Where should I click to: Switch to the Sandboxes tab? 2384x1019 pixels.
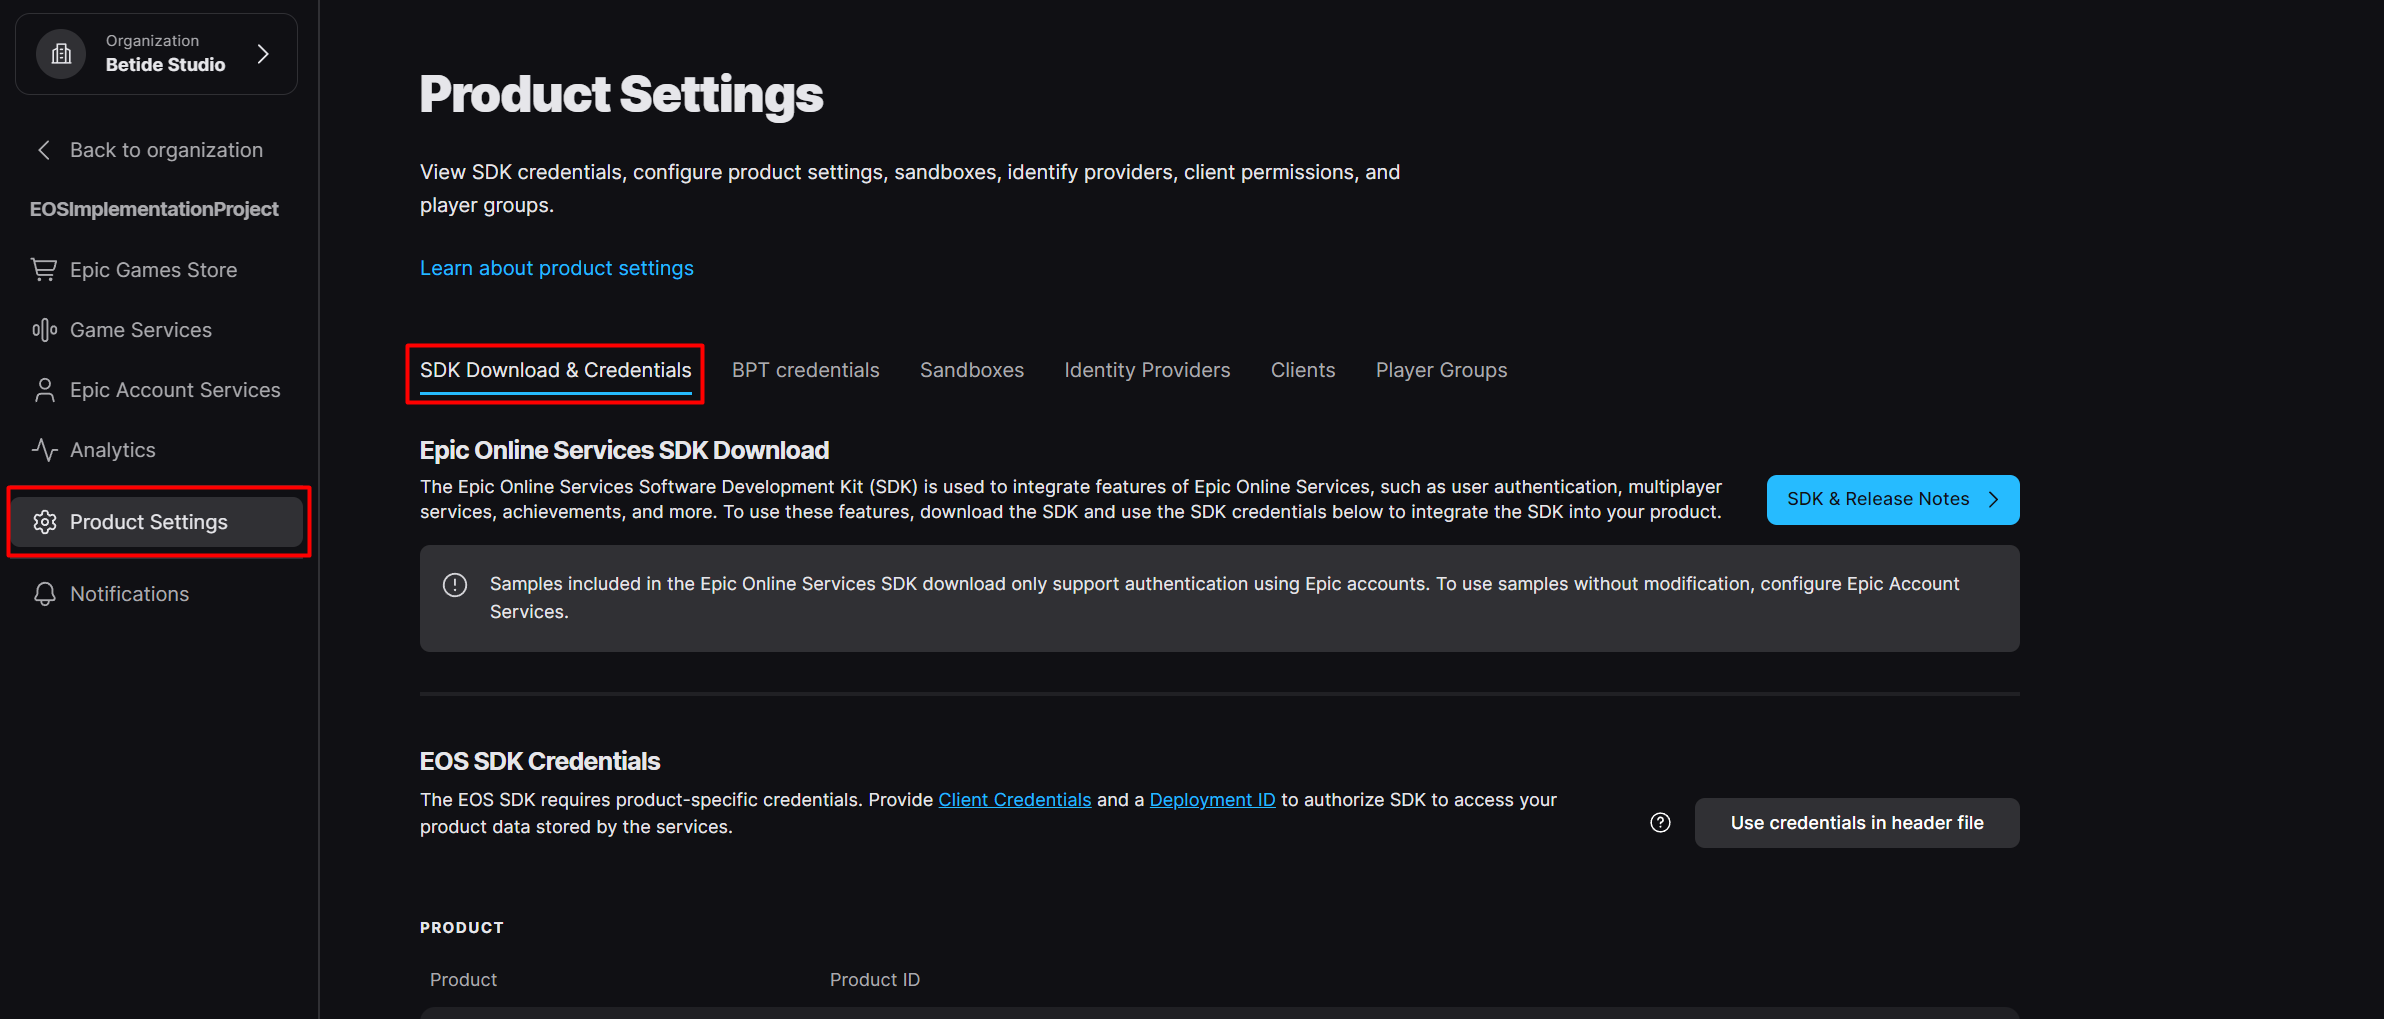pos(971,370)
